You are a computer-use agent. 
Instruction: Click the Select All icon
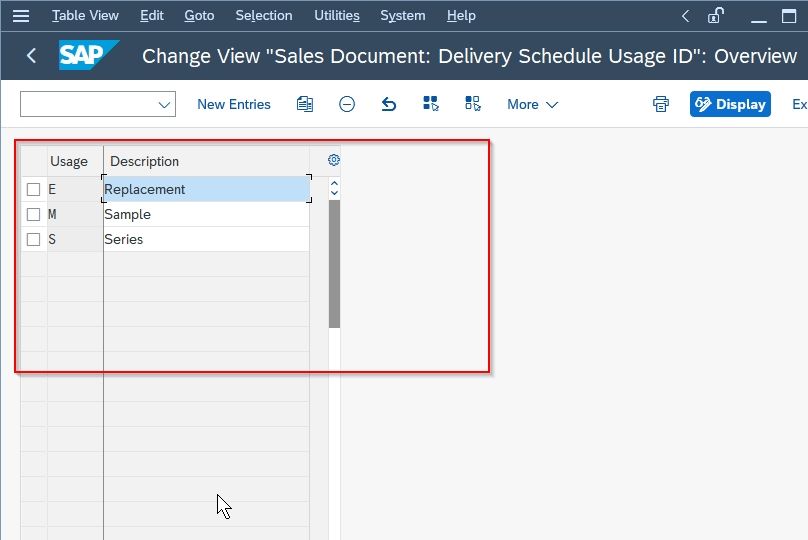tap(431, 104)
